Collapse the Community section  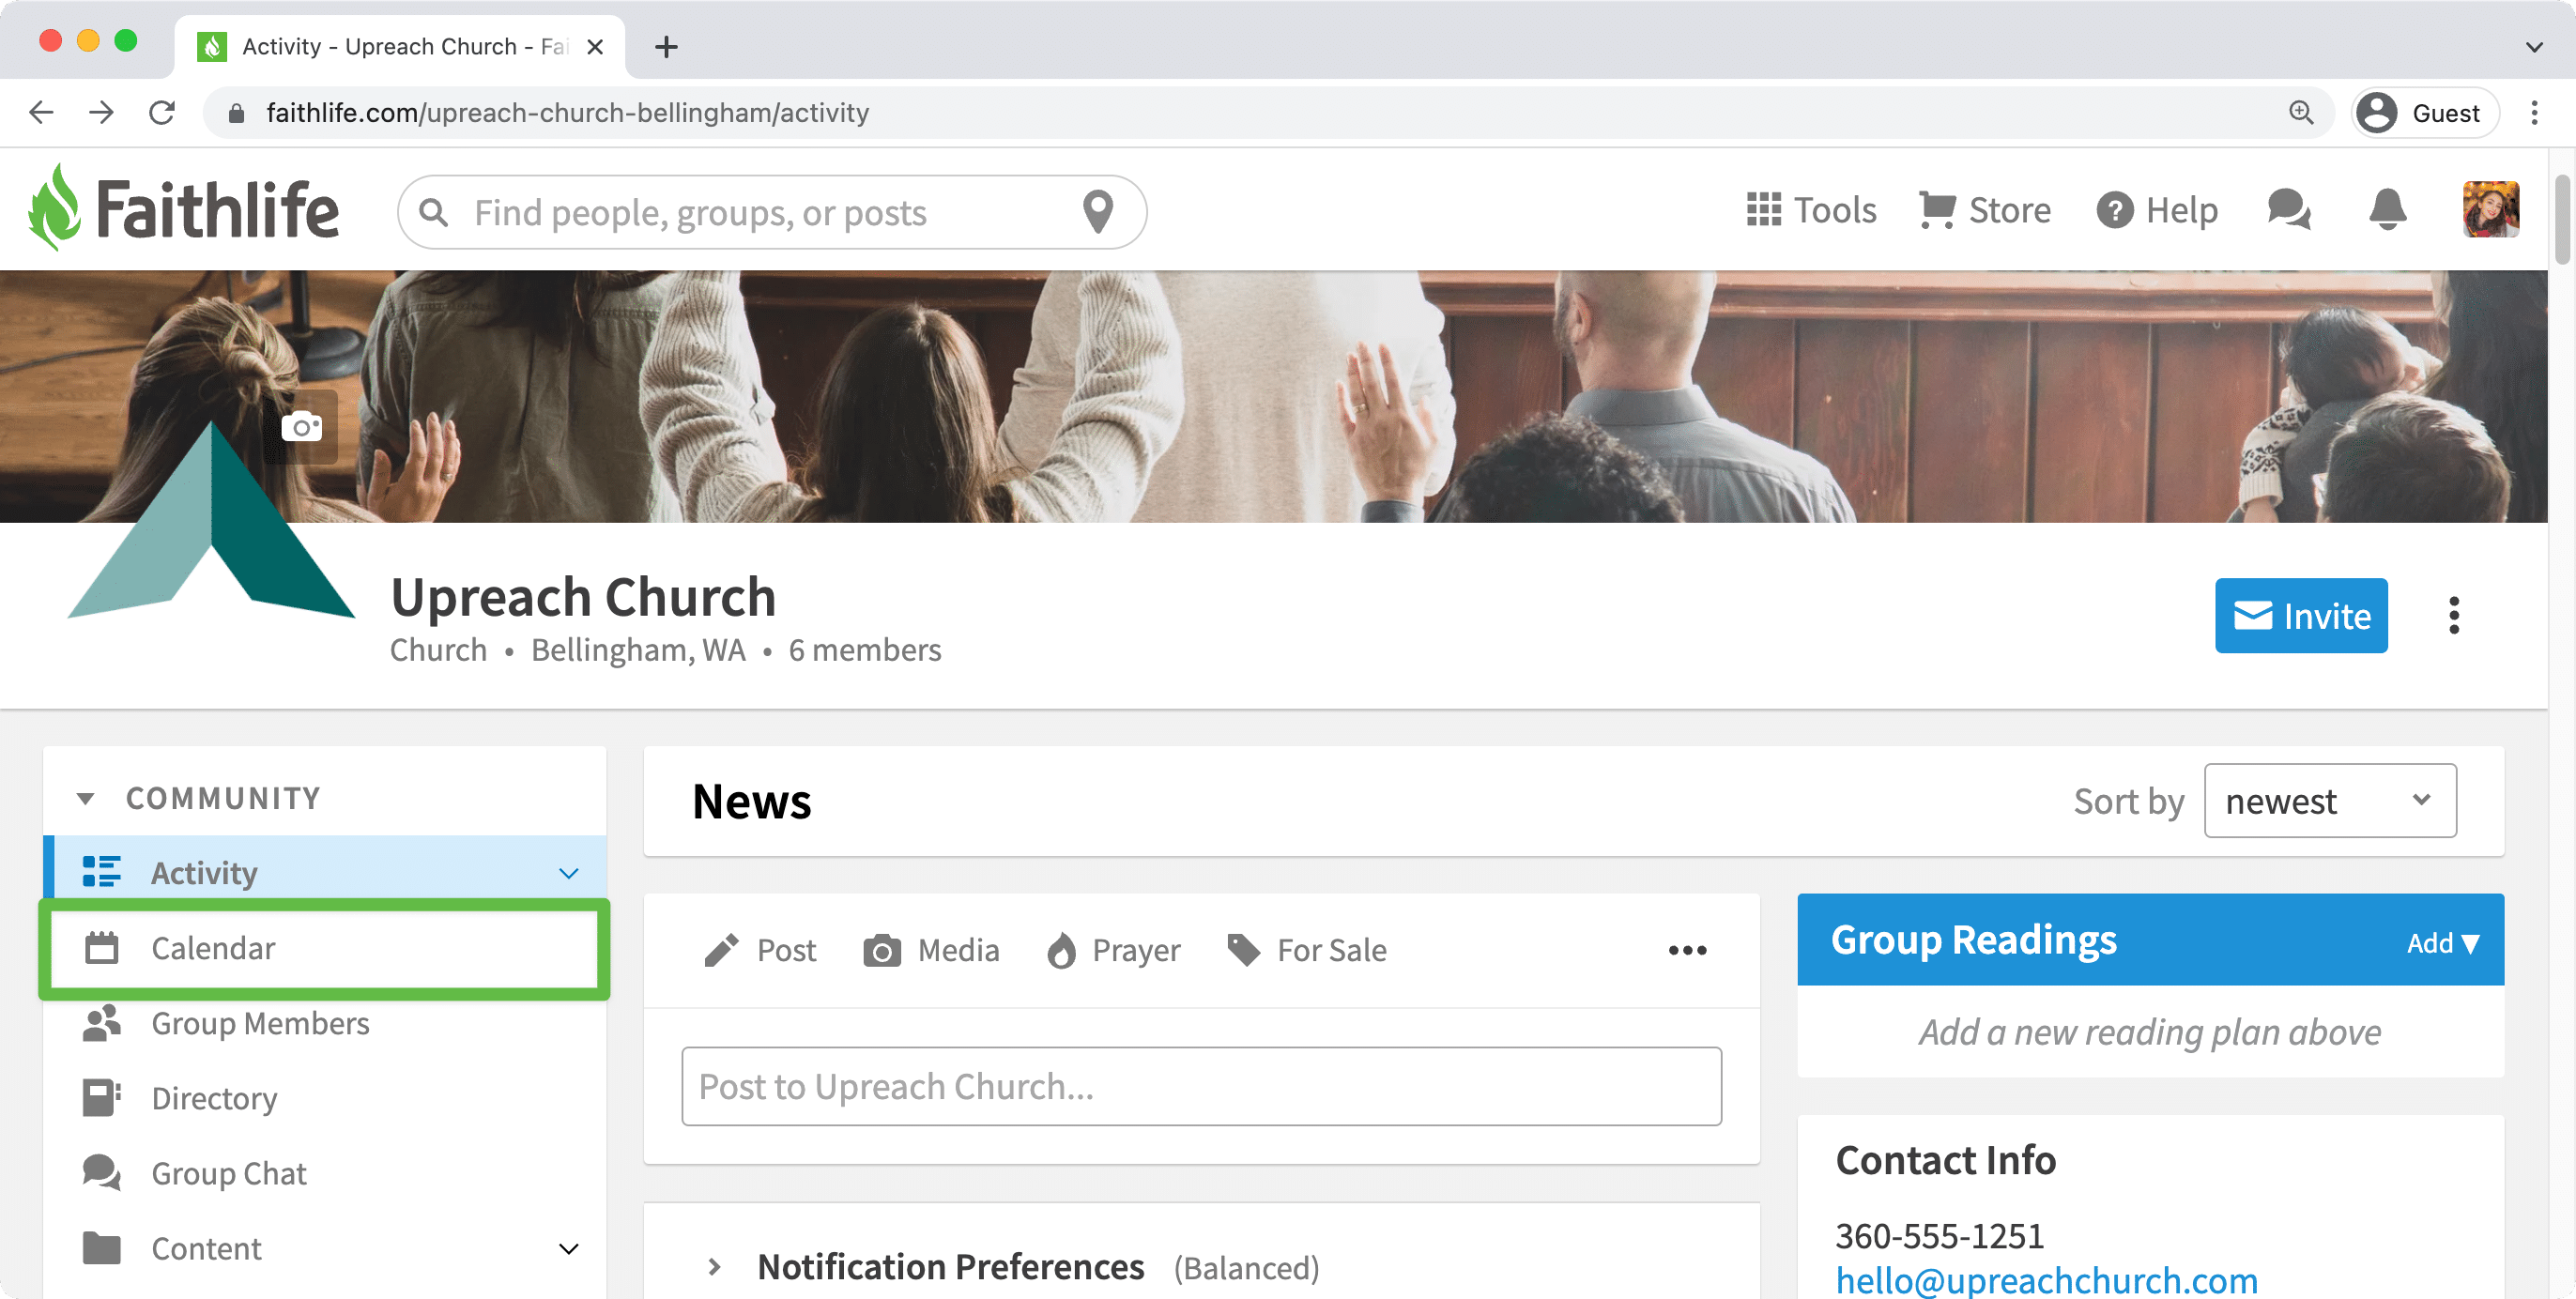pyautogui.click(x=86, y=798)
